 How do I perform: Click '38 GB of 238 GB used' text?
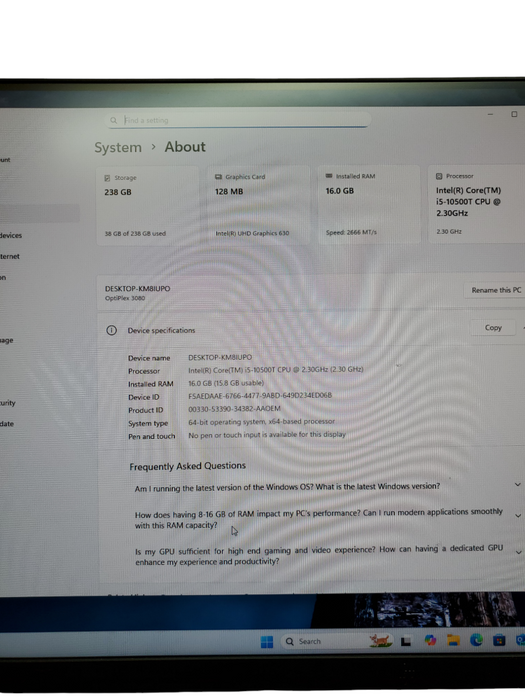[x=135, y=233]
